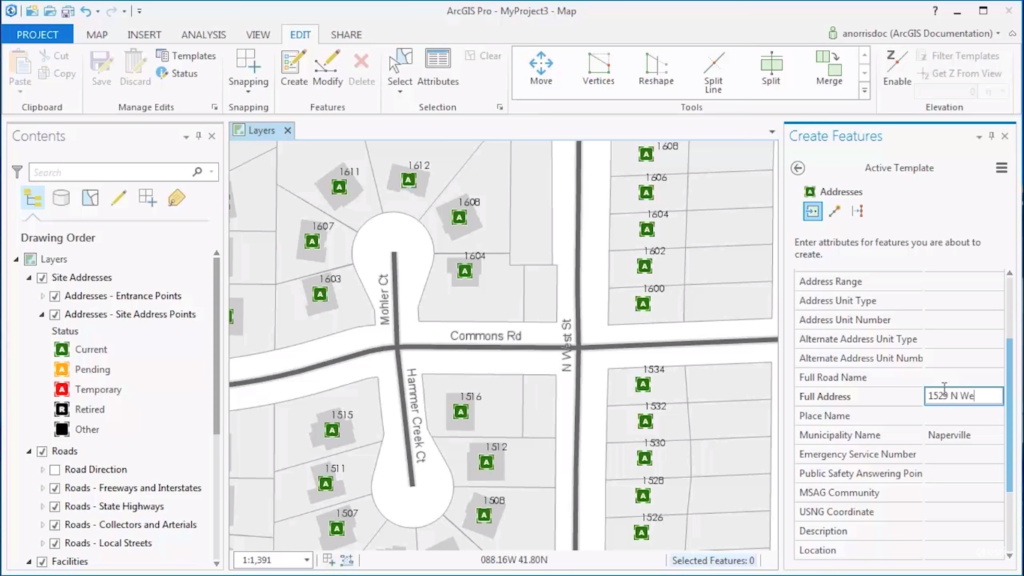Image resolution: width=1024 pixels, height=576 pixels.
Task: Collapse the Site Addresses group
Action: tap(29, 278)
